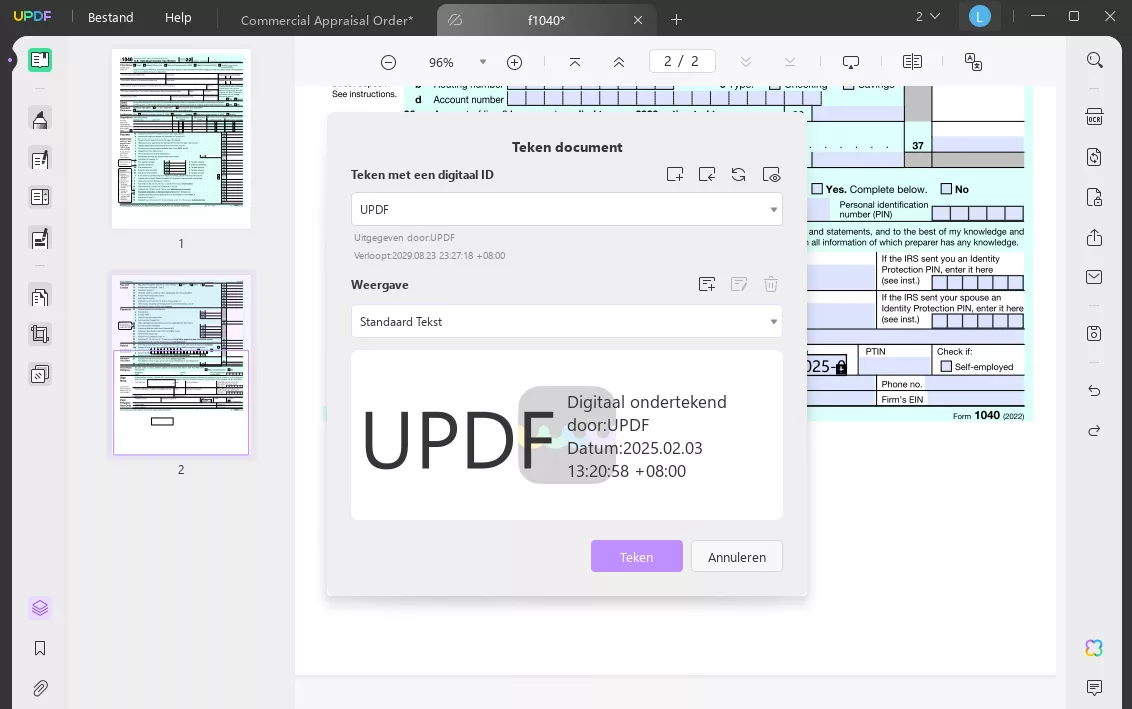
Task: Tick the No checkbox
Action: point(946,189)
